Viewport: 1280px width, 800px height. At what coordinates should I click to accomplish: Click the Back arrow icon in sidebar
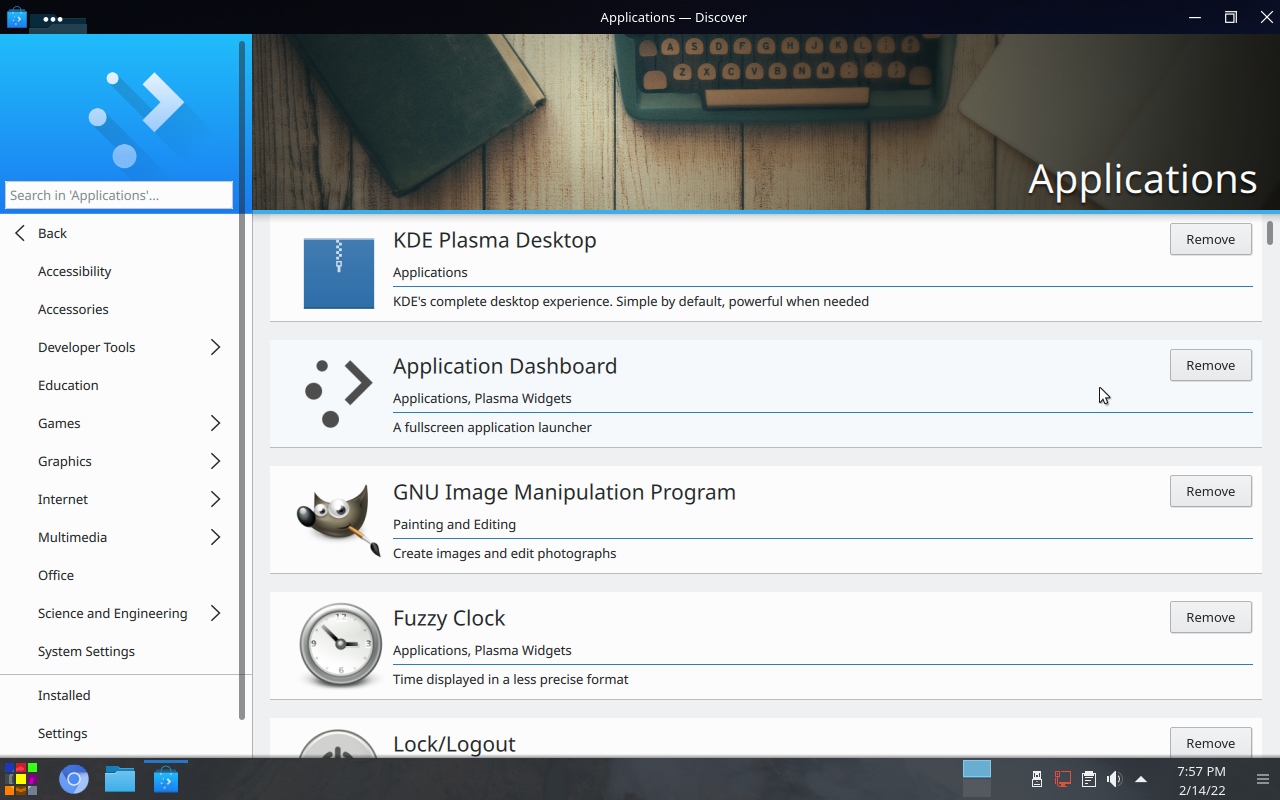20,233
